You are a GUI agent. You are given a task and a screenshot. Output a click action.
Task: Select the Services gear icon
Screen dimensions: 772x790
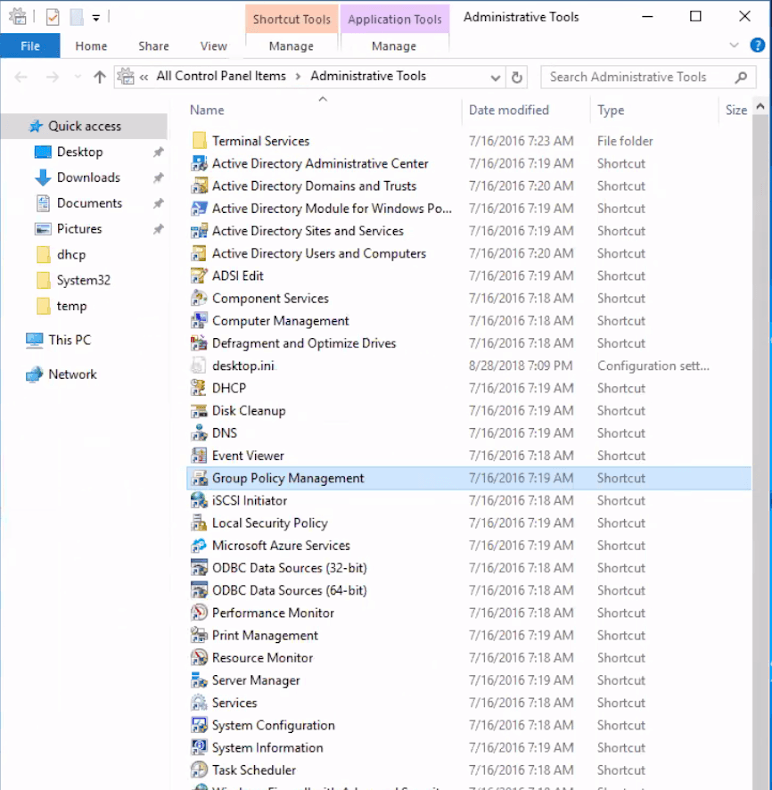tap(199, 702)
